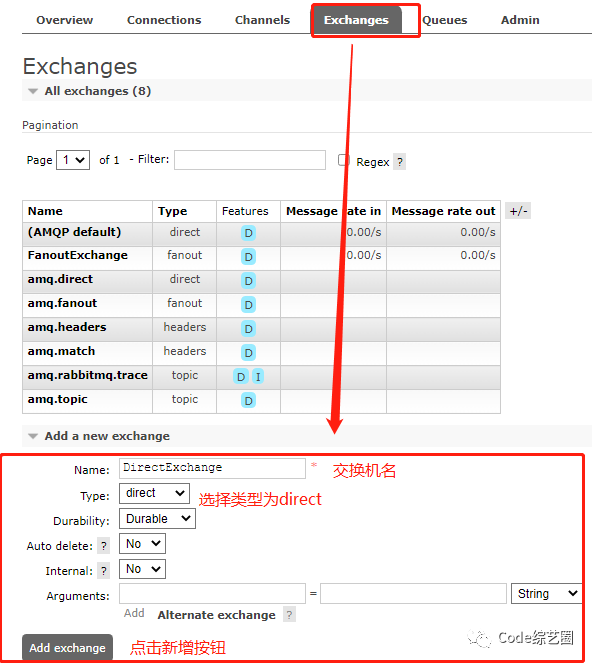This screenshot has height=664, width=592.
Task: Click the Add exchange button
Action: coord(67,647)
